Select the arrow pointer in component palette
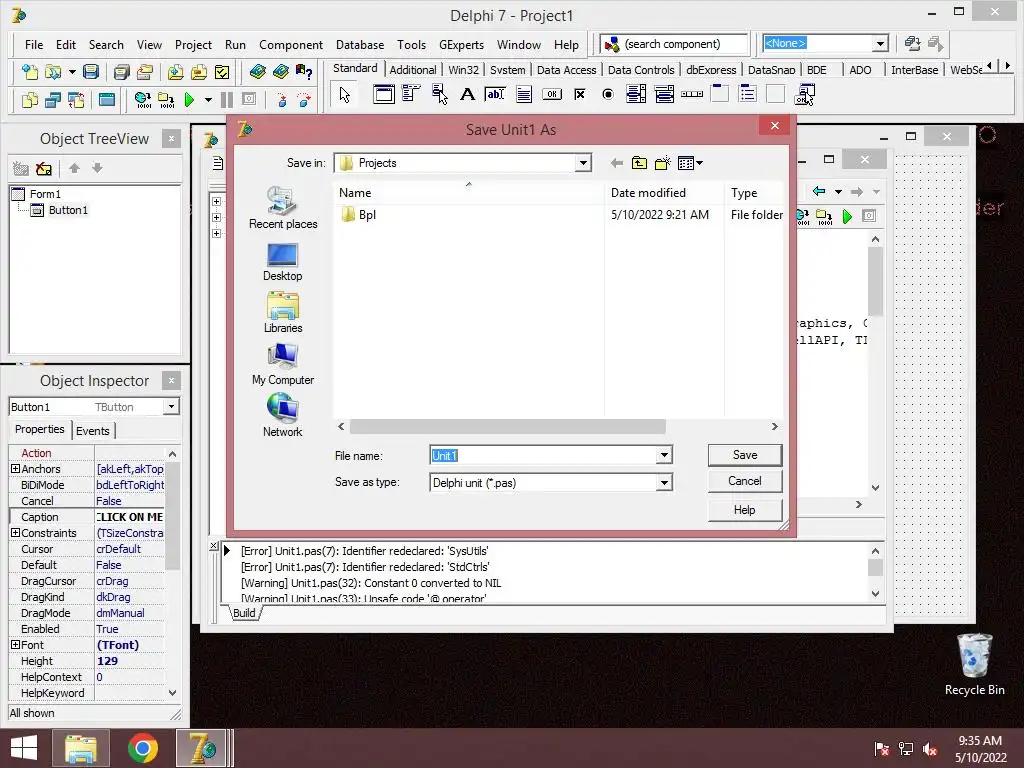The image size is (1024, 768). pos(345,95)
